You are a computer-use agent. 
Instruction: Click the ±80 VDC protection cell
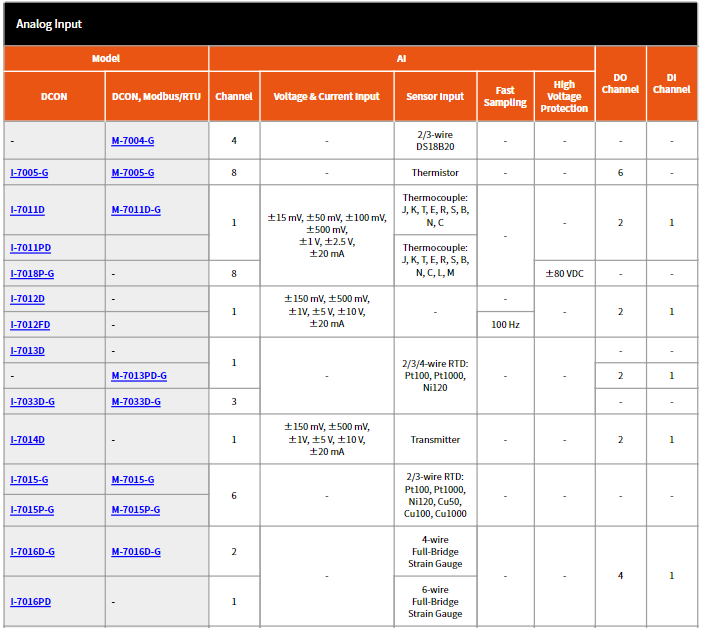click(x=564, y=274)
